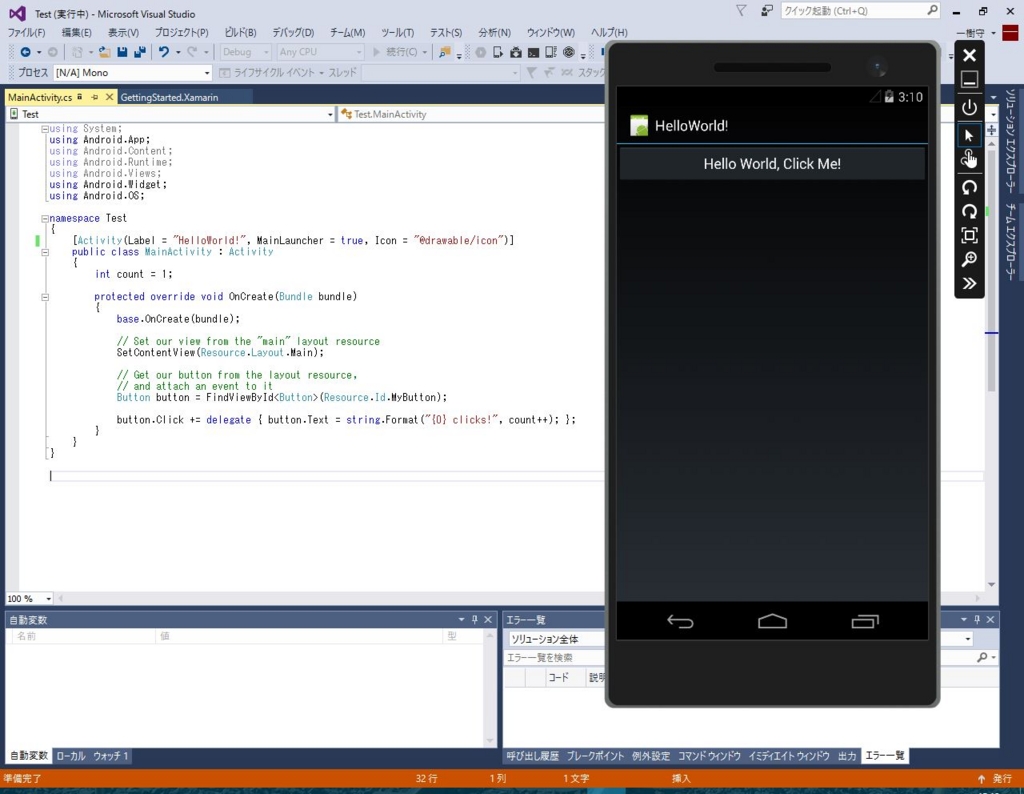Collapse the MainActivity class block
1024x794 pixels.
44,252
